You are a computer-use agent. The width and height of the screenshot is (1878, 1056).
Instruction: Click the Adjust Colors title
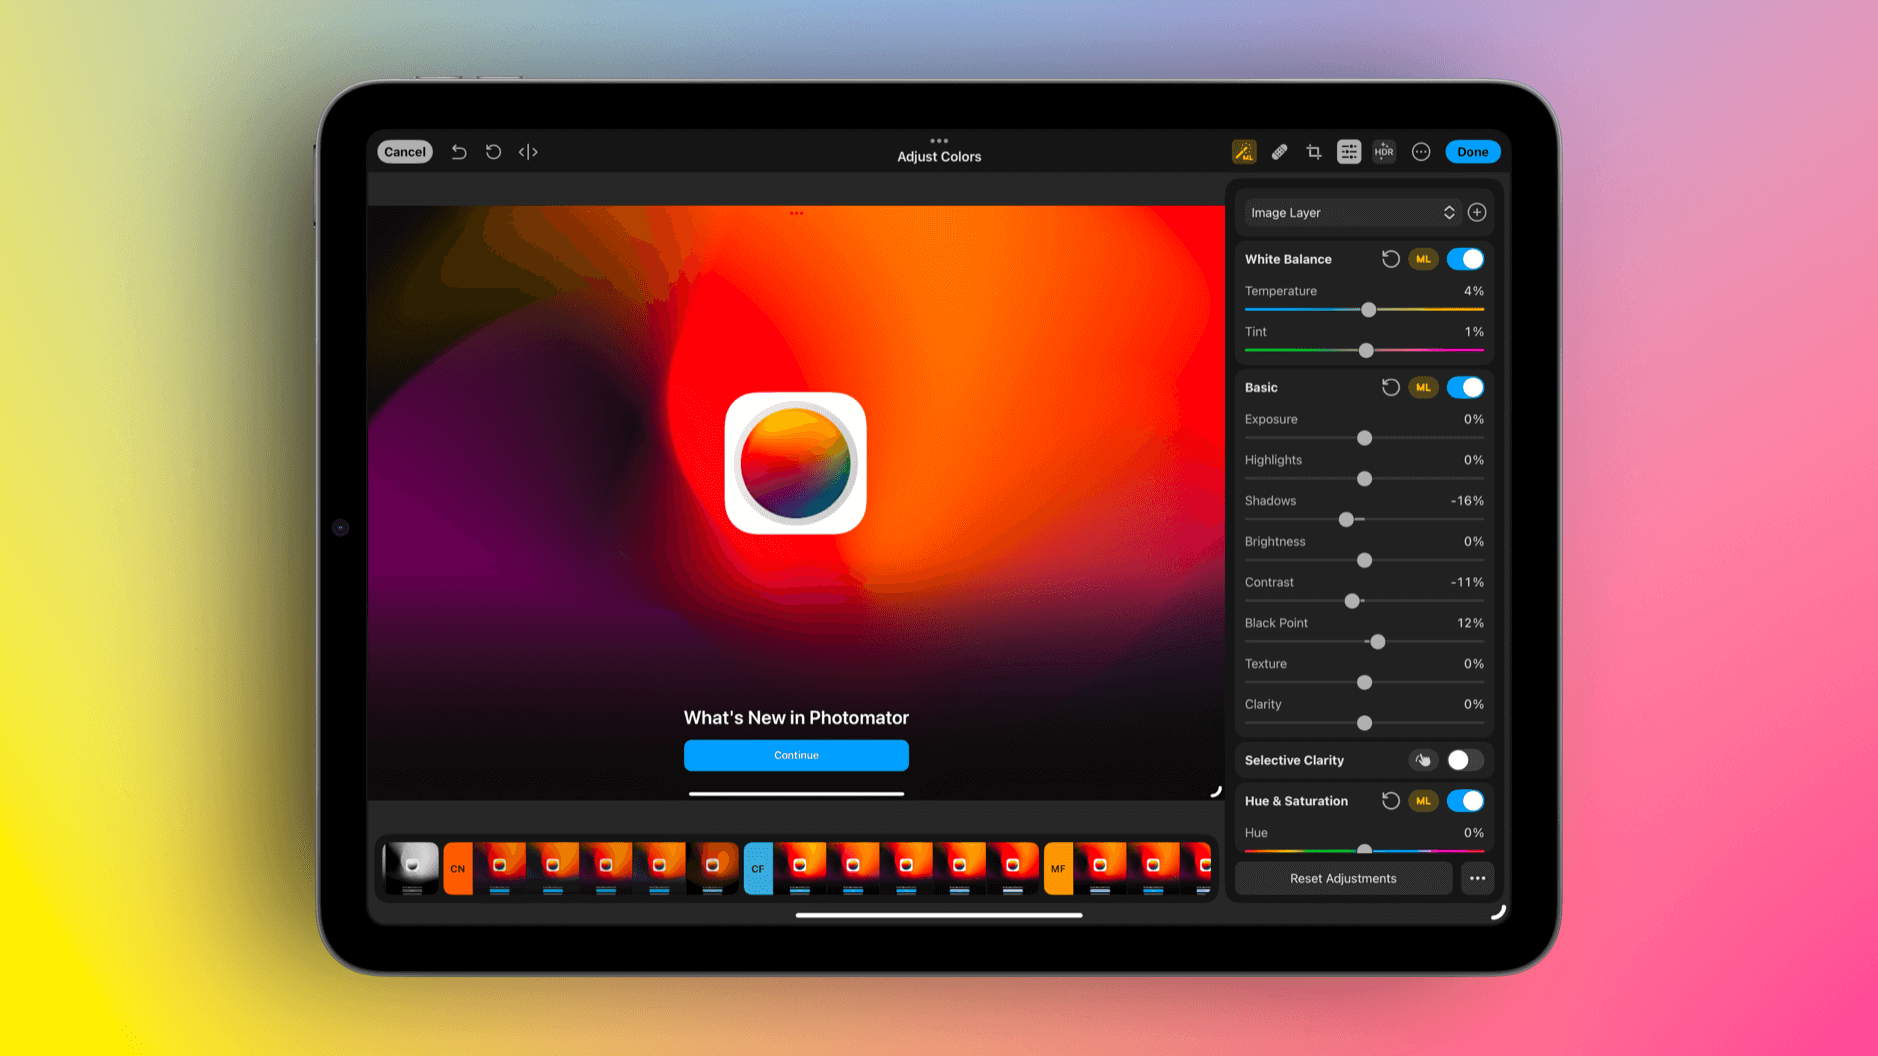[x=939, y=157]
